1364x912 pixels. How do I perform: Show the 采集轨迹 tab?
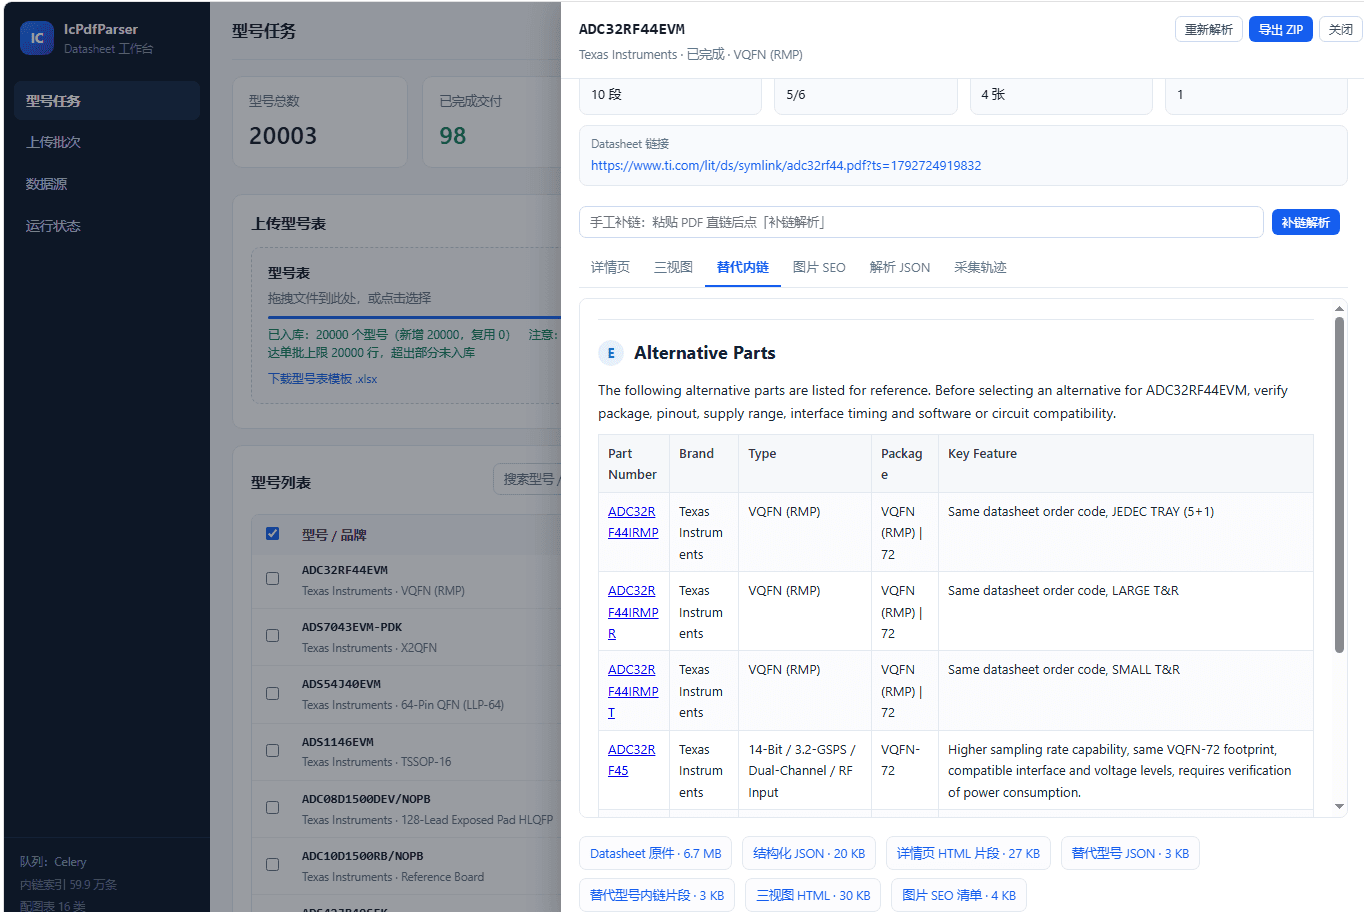click(980, 267)
